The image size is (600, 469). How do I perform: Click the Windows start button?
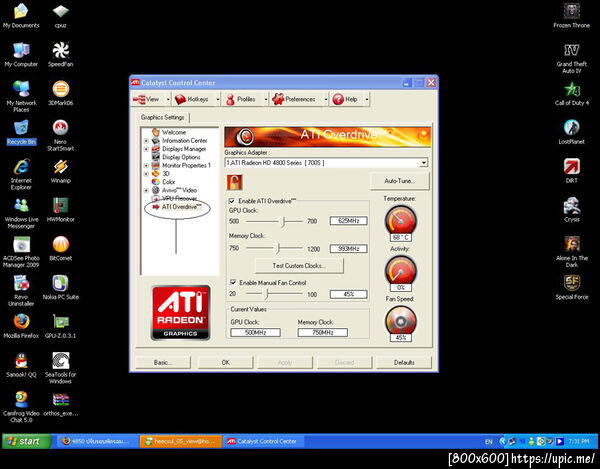click(x=26, y=441)
